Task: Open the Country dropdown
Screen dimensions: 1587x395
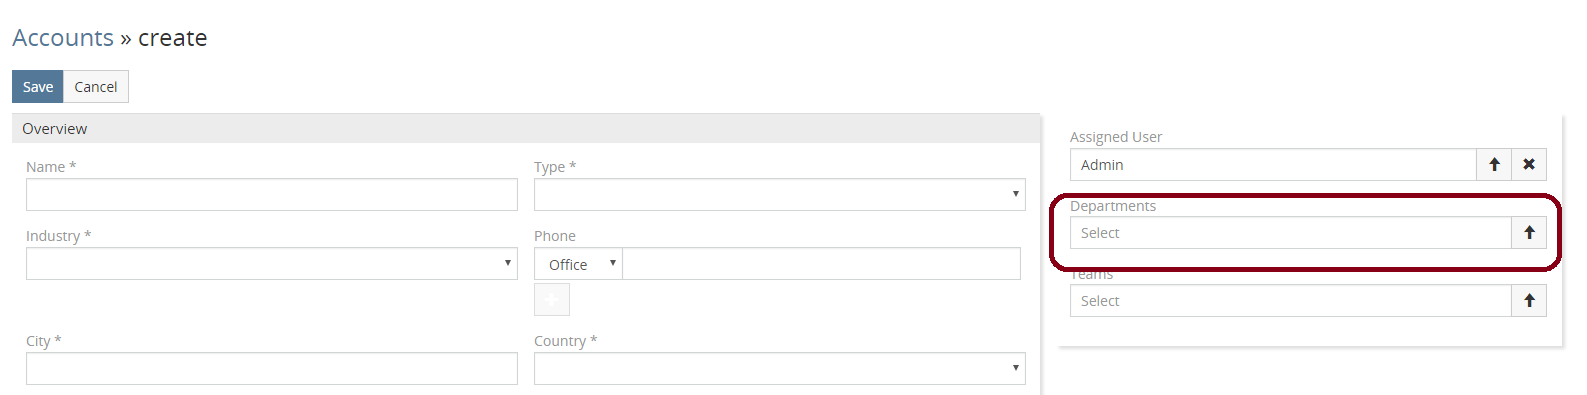Action: 780,369
